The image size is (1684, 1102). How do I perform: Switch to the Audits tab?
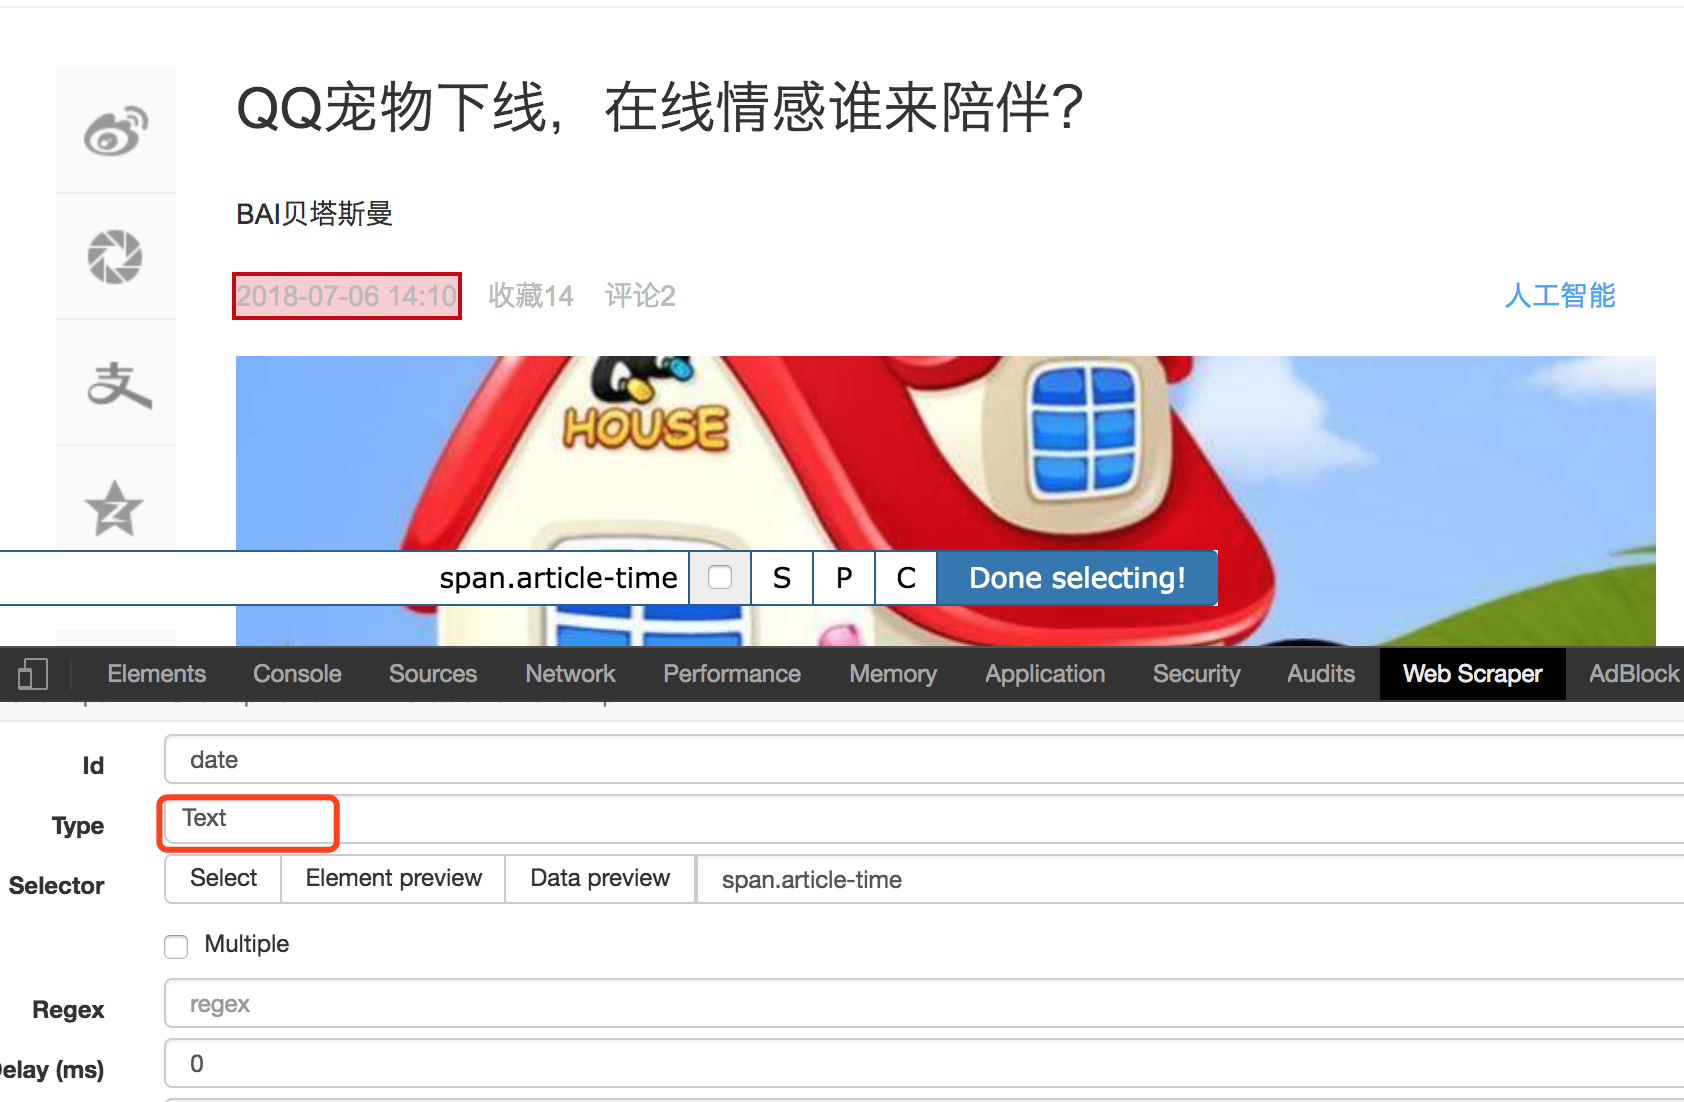pyautogui.click(x=1321, y=674)
